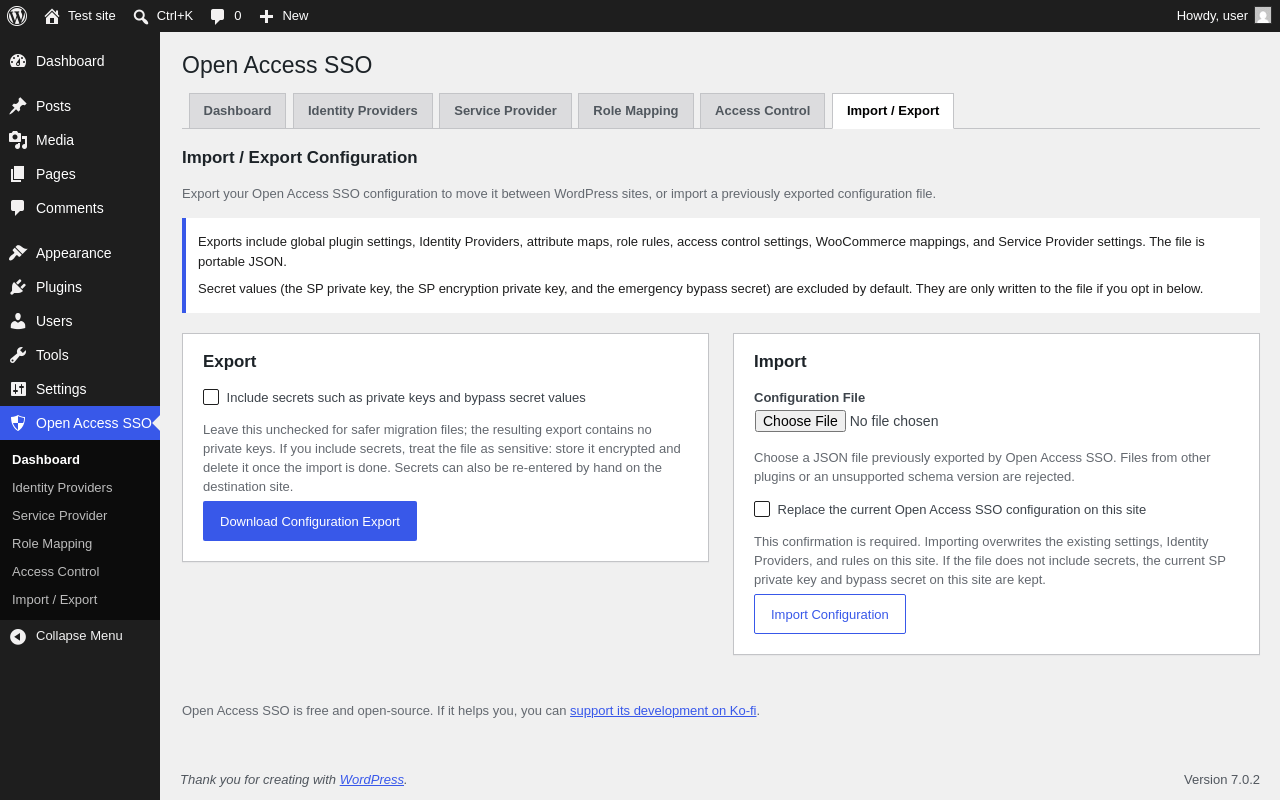Open the comments bubble icon in admin bar
The image size is (1280, 800).
point(217,16)
